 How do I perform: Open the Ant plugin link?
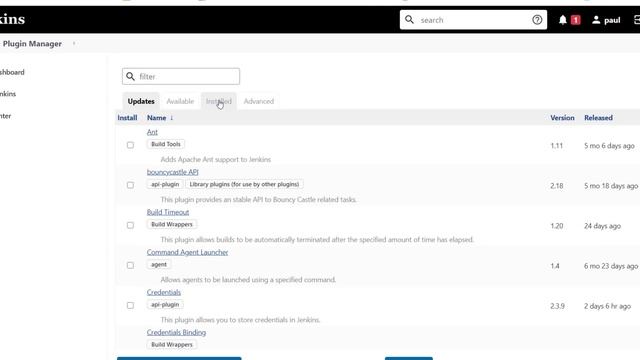tap(152, 132)
